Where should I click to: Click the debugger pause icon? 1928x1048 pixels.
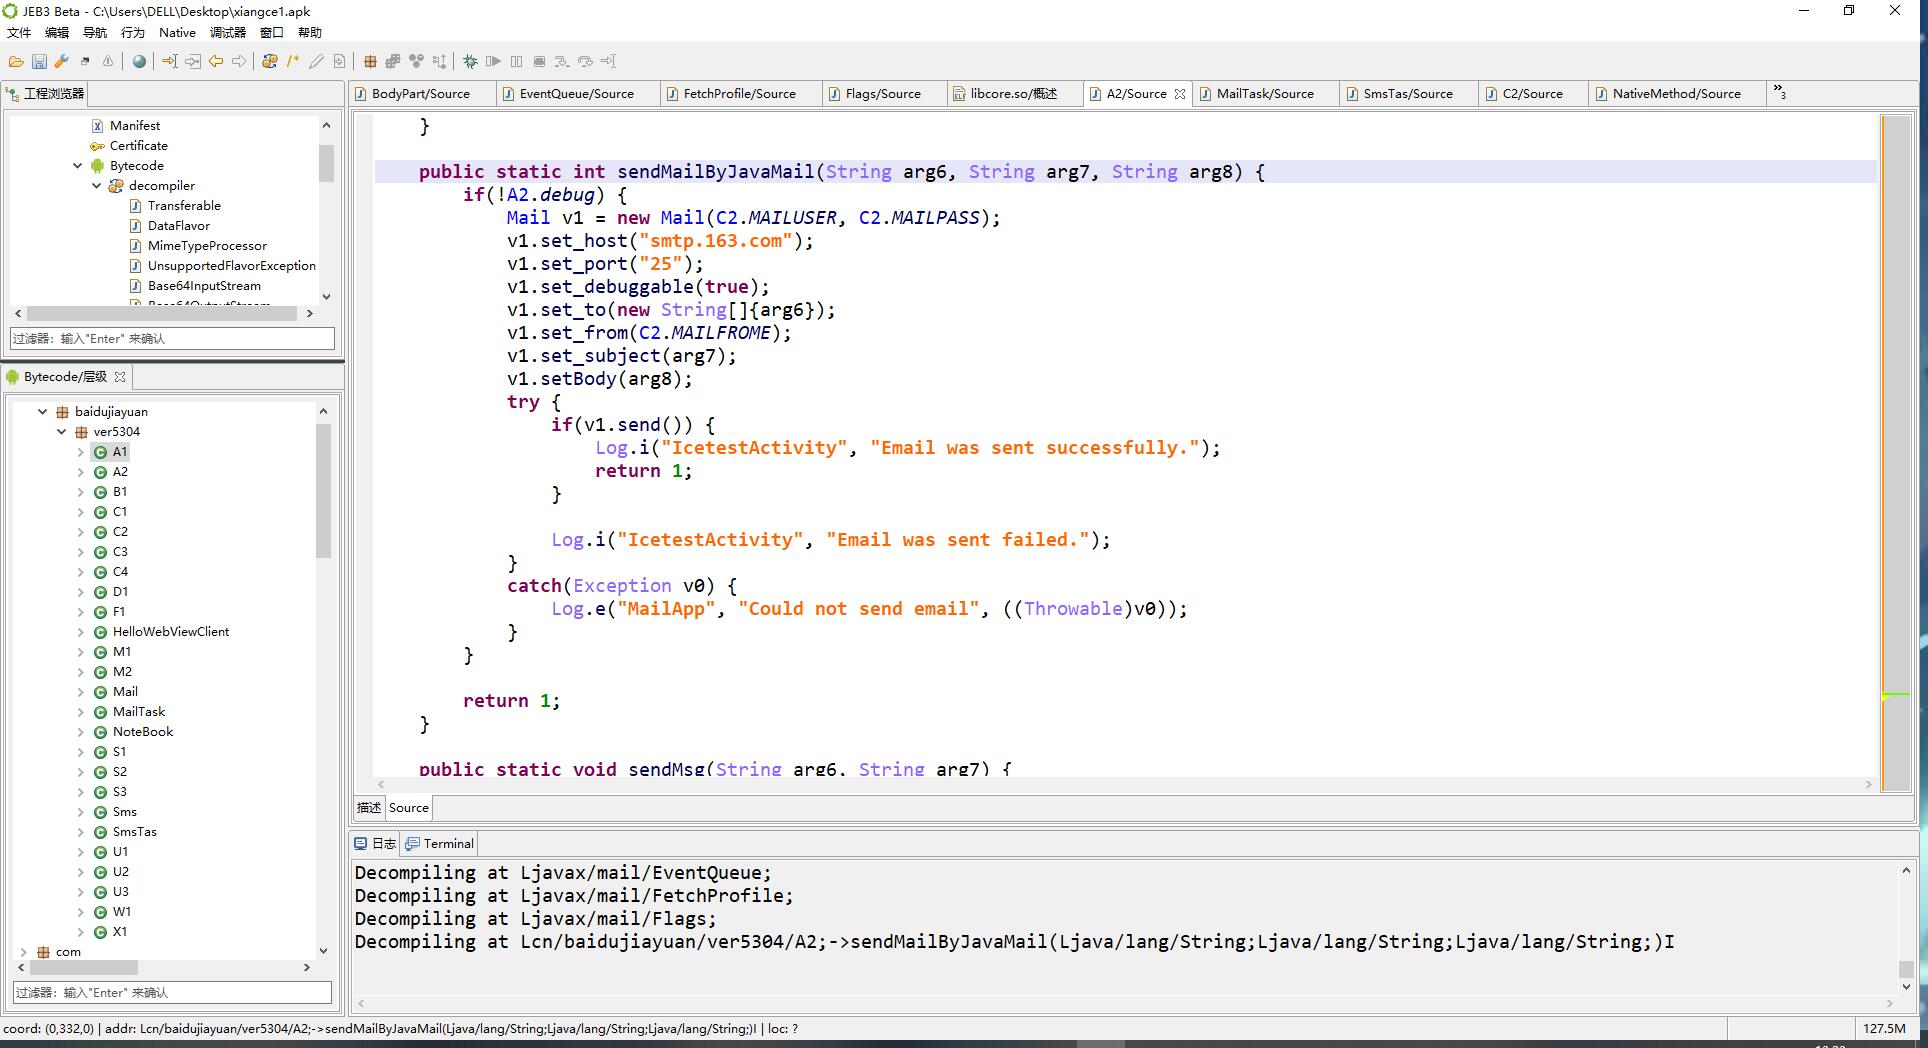point(516,61)
